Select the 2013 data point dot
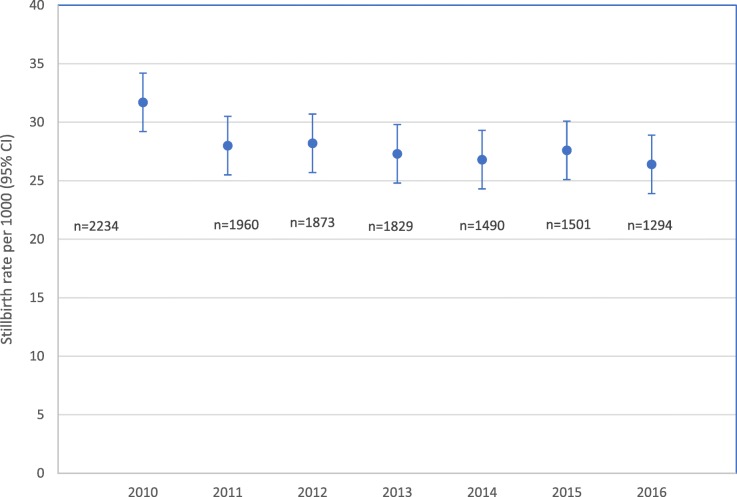737x497 pixels. pos(397,154)
